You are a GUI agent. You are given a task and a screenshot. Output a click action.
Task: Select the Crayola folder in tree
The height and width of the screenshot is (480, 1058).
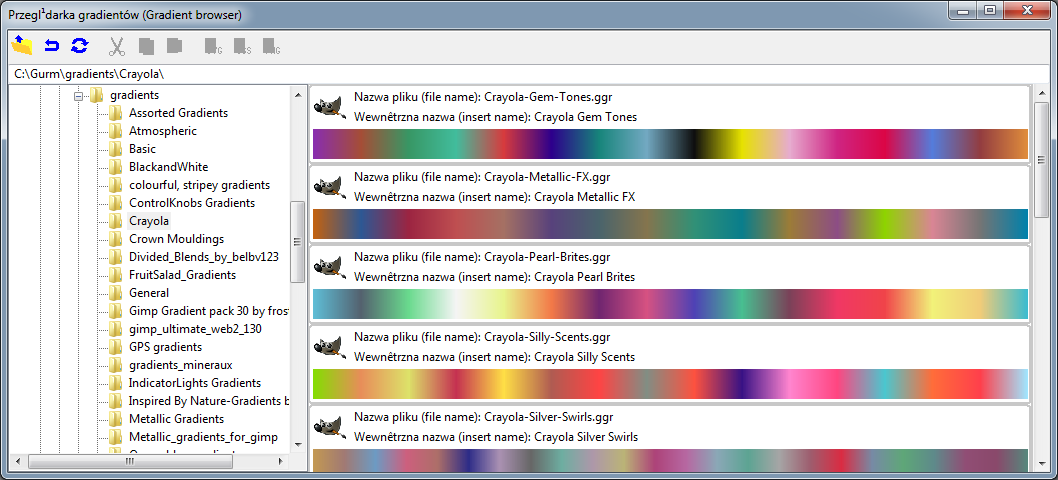coord(149,221)
